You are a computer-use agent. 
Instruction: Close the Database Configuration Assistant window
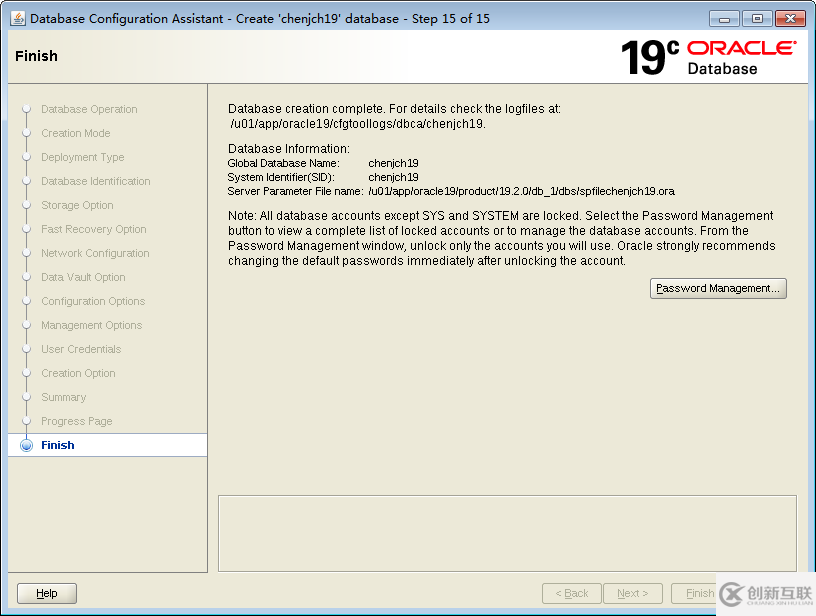(x=790, y=19)
